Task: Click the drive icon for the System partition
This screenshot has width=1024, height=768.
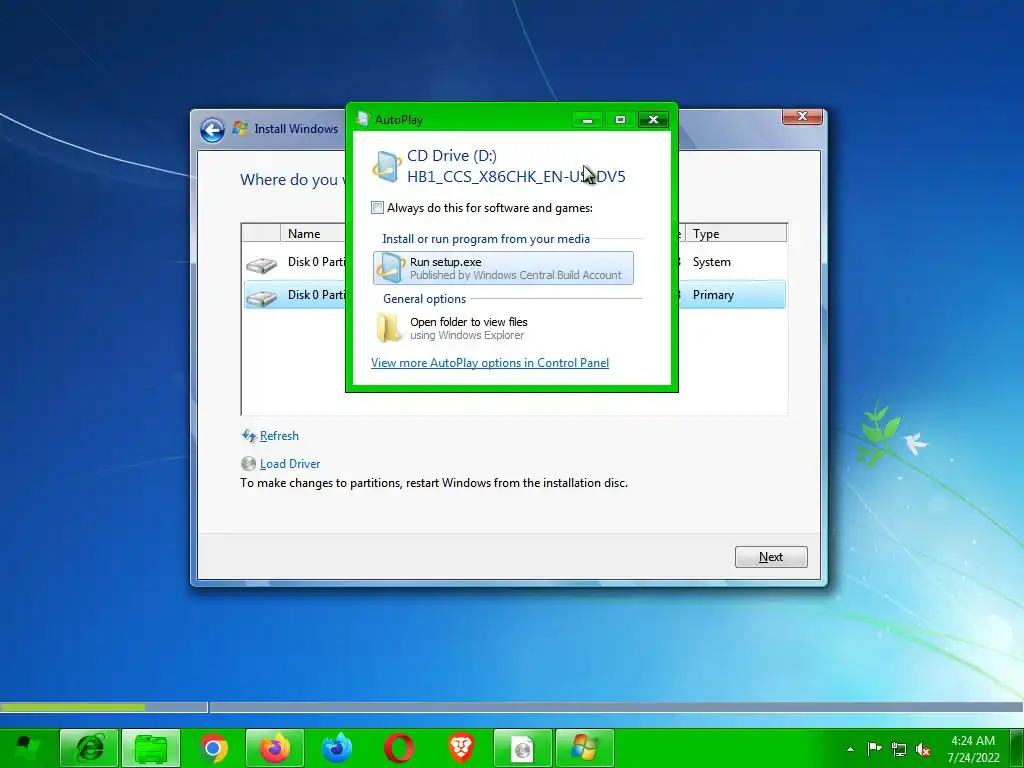Action: [x=261, y=264]
